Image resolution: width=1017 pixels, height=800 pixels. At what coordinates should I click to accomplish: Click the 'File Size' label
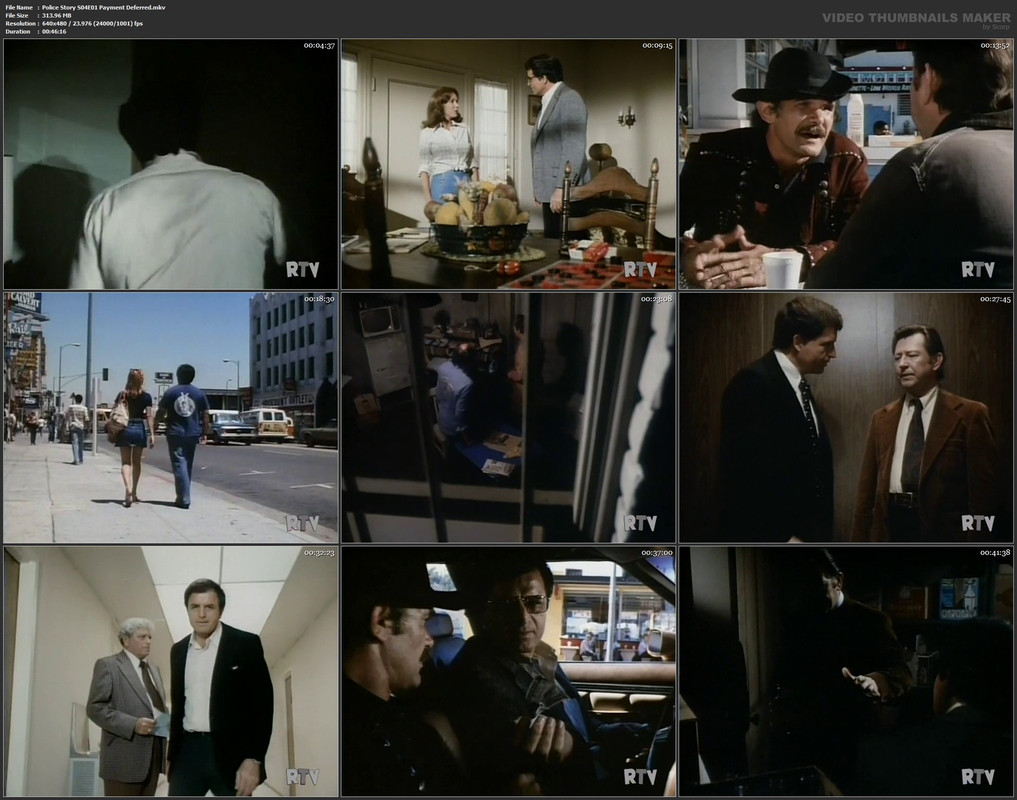17,15
